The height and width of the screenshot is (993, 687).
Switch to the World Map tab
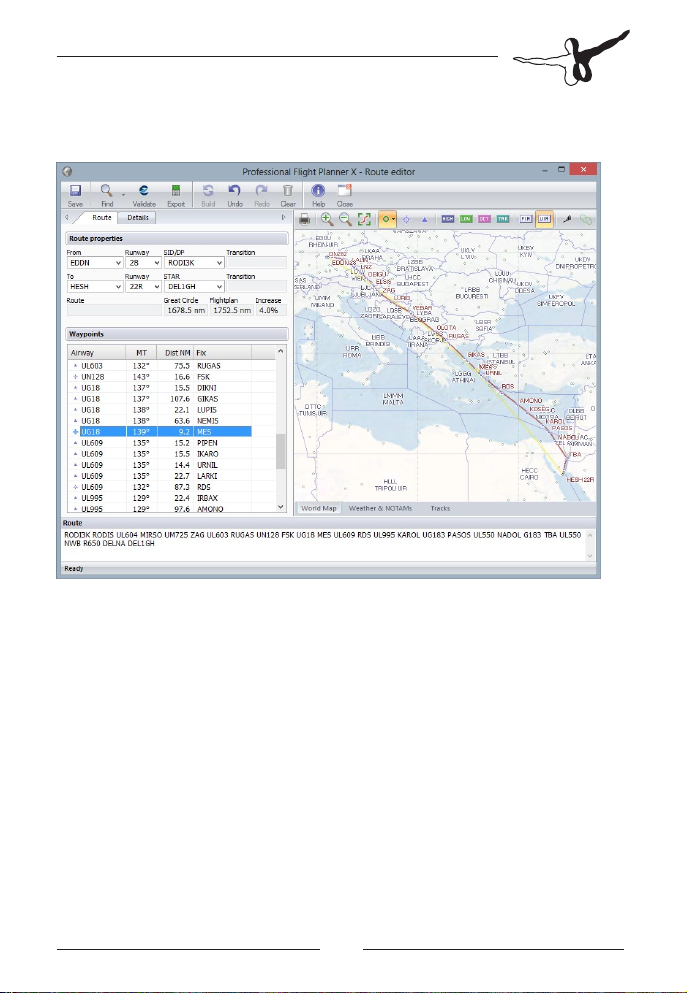318,508
